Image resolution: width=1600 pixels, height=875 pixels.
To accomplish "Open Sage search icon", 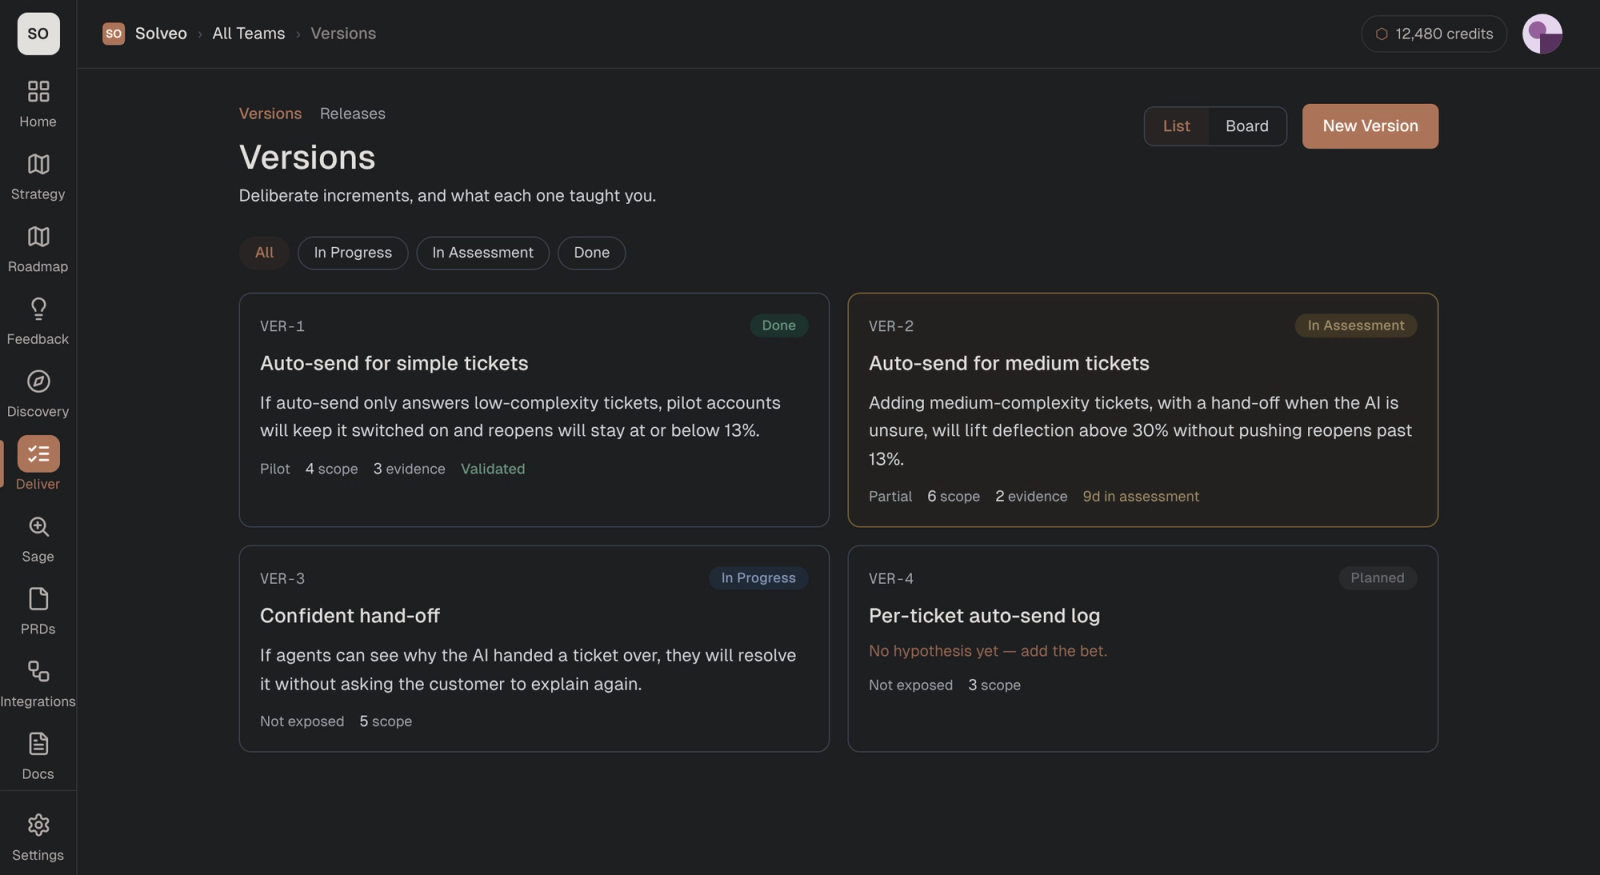I will (x=38, y=527).
